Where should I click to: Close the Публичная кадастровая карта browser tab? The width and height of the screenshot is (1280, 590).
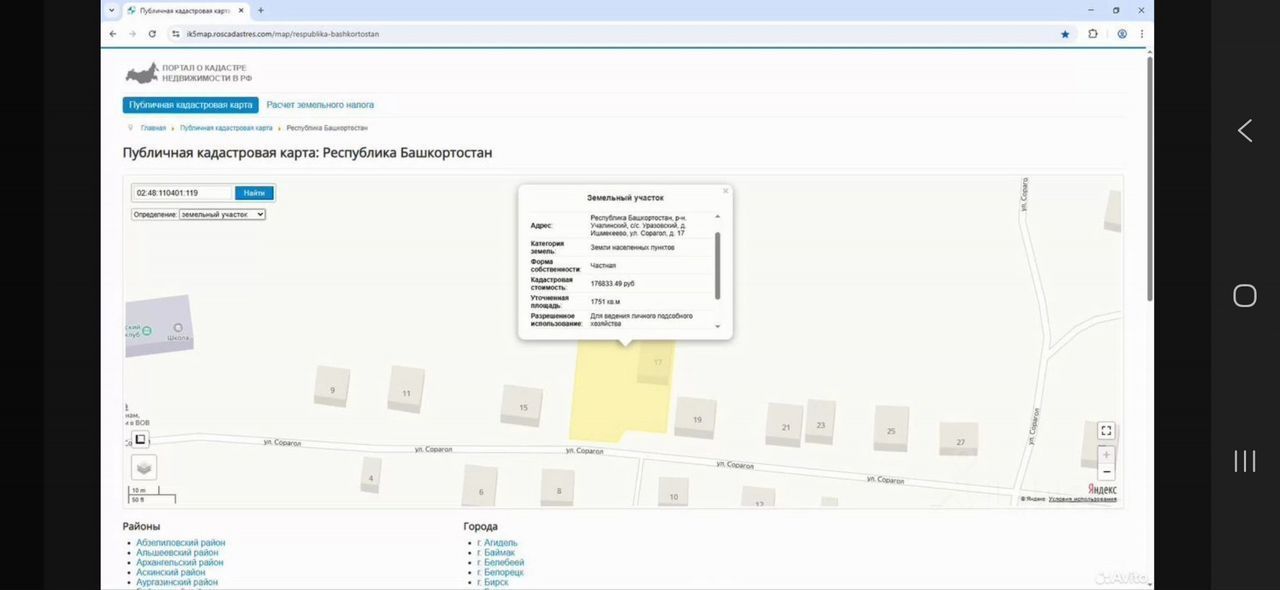pos(241,10)
